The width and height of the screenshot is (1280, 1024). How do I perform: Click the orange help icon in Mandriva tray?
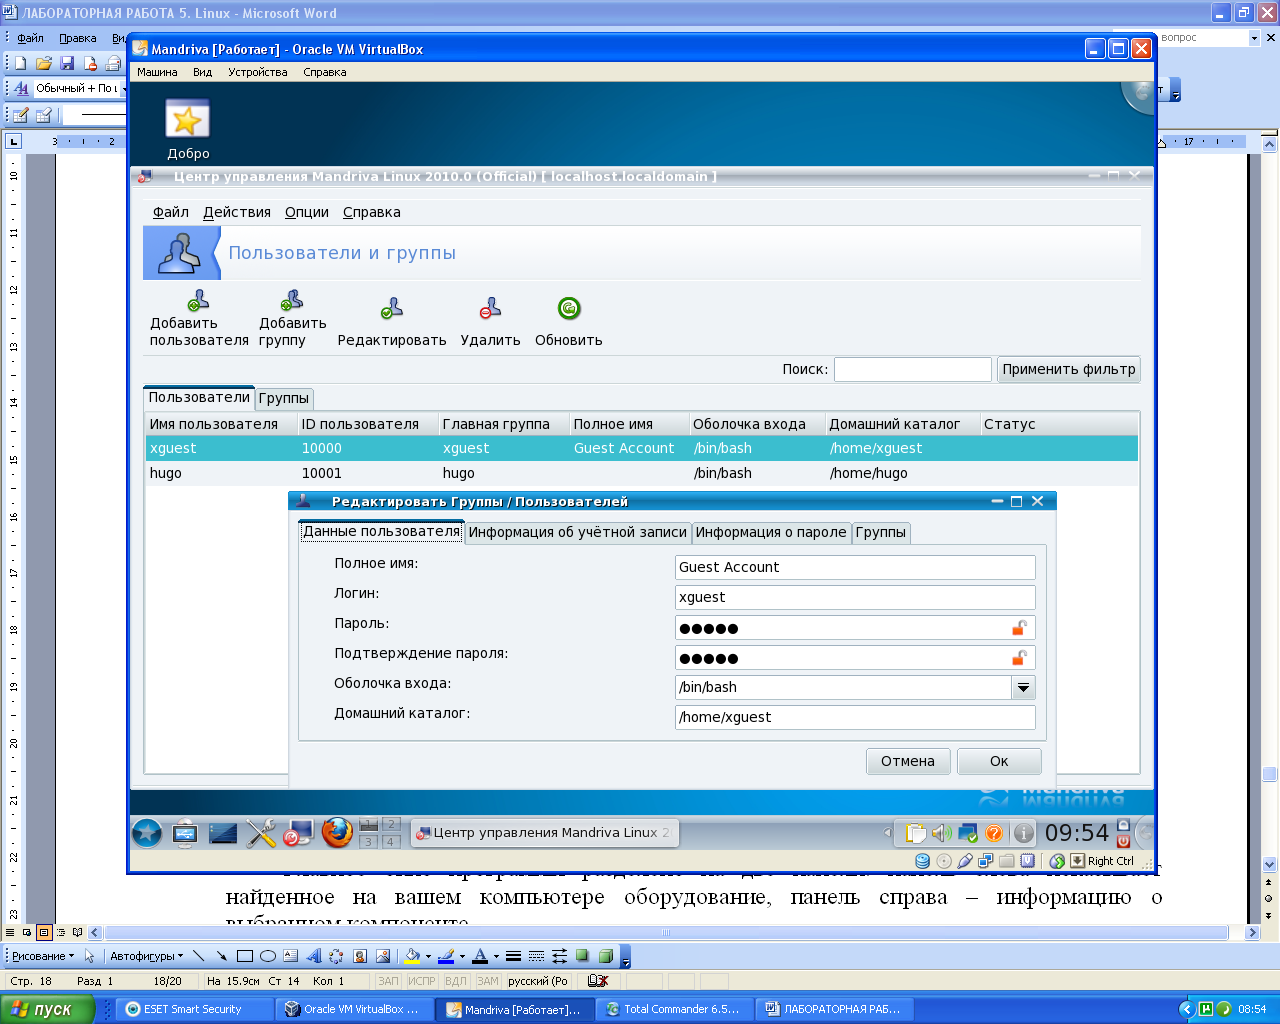tap(994, 833)
